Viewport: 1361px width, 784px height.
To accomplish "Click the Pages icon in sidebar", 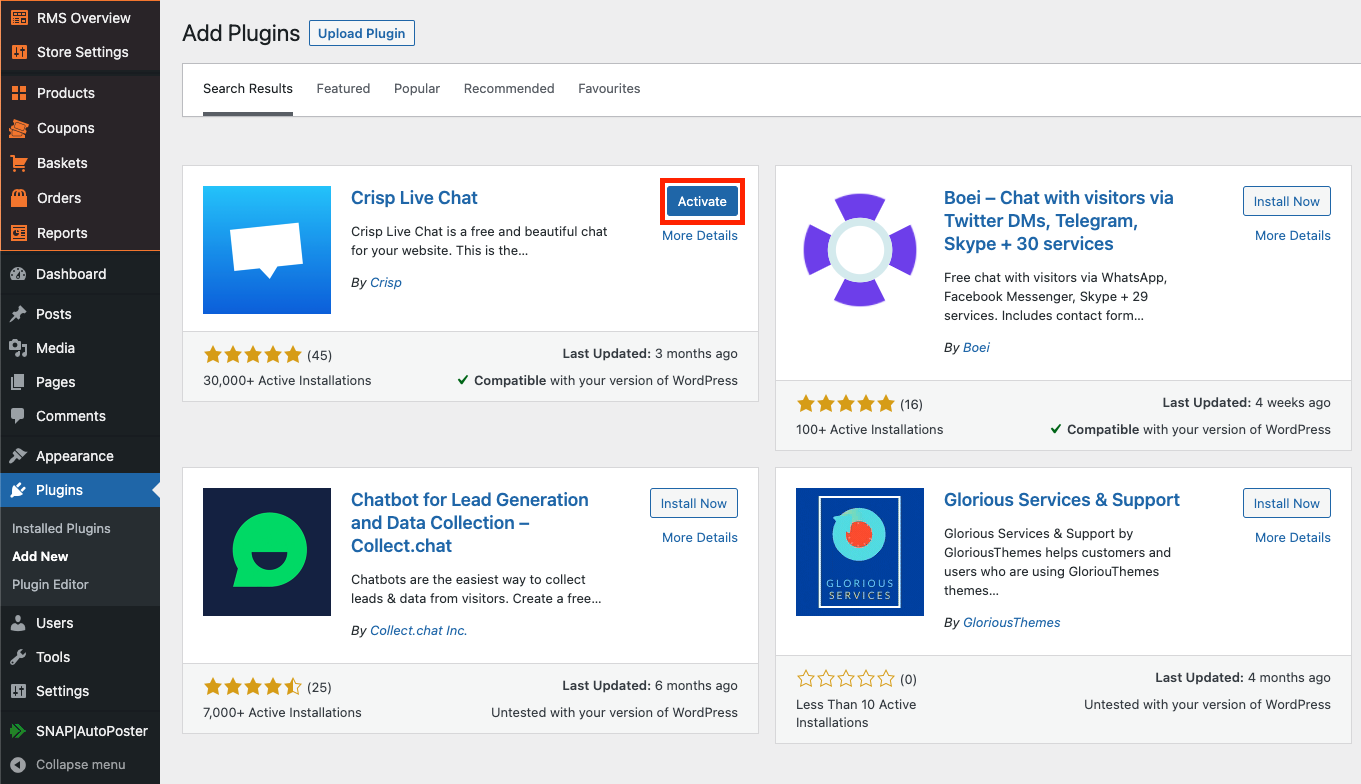I will click(x=18, y=382).
